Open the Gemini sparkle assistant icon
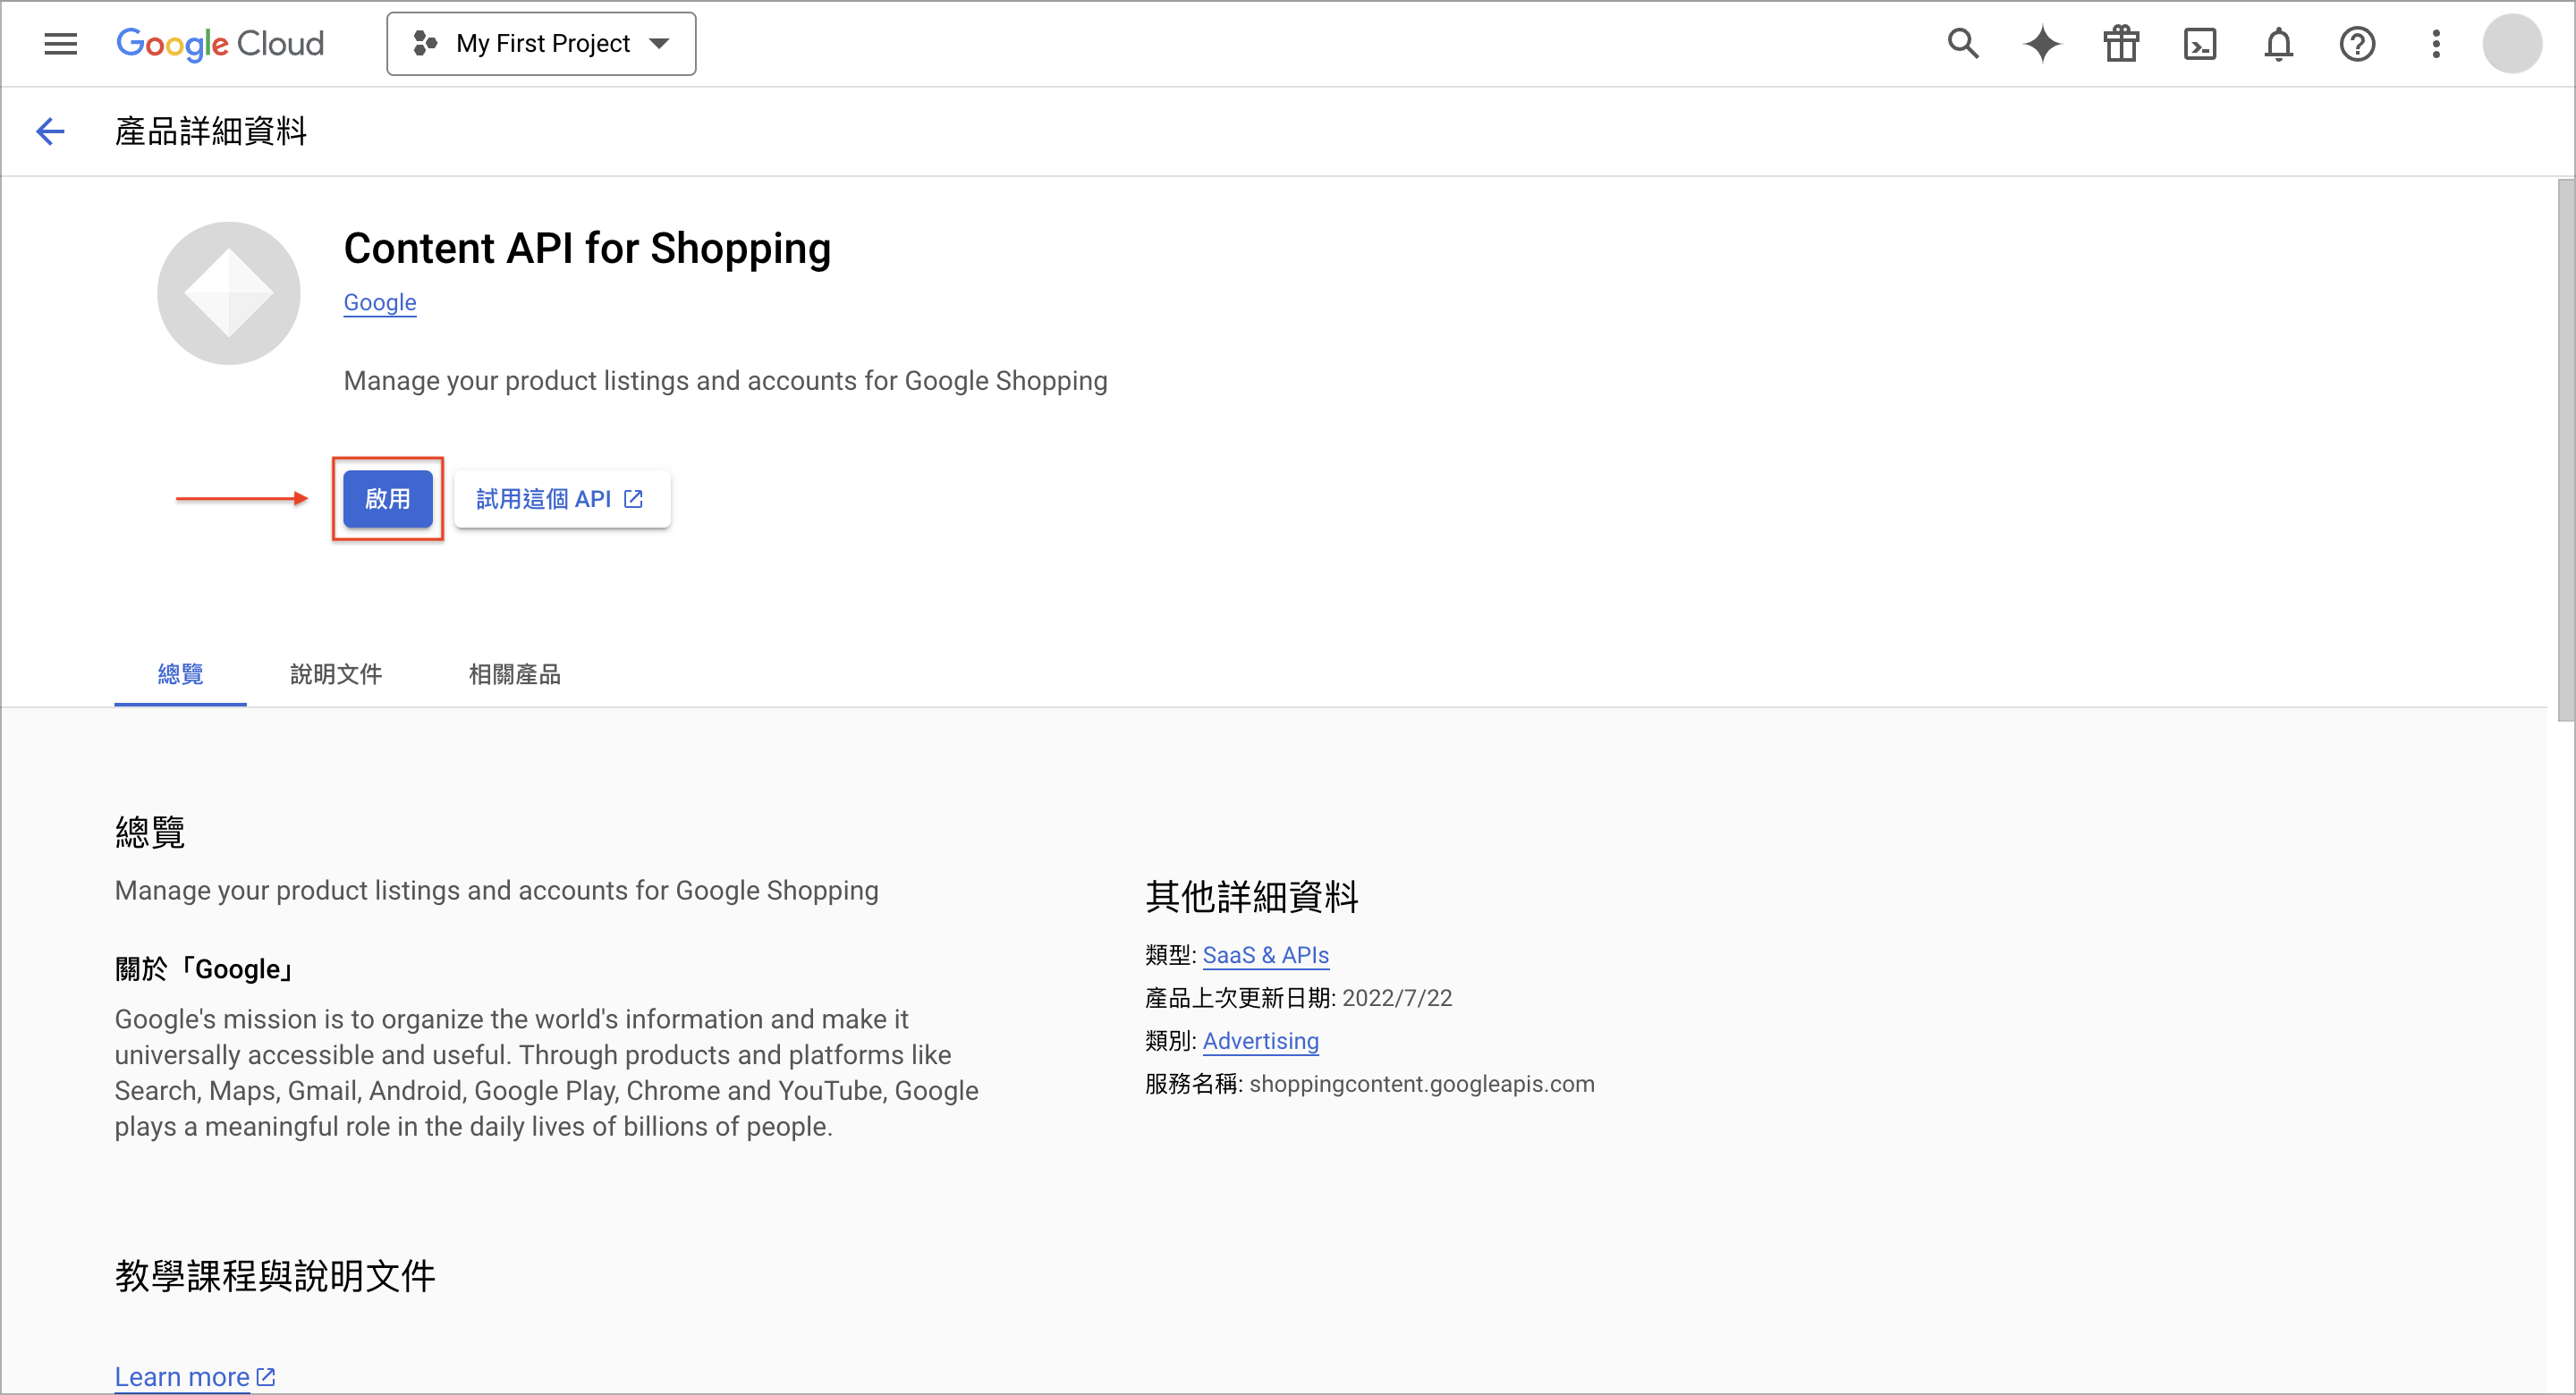The width and height of the screenshot is (2576, 1395). 2042,44
